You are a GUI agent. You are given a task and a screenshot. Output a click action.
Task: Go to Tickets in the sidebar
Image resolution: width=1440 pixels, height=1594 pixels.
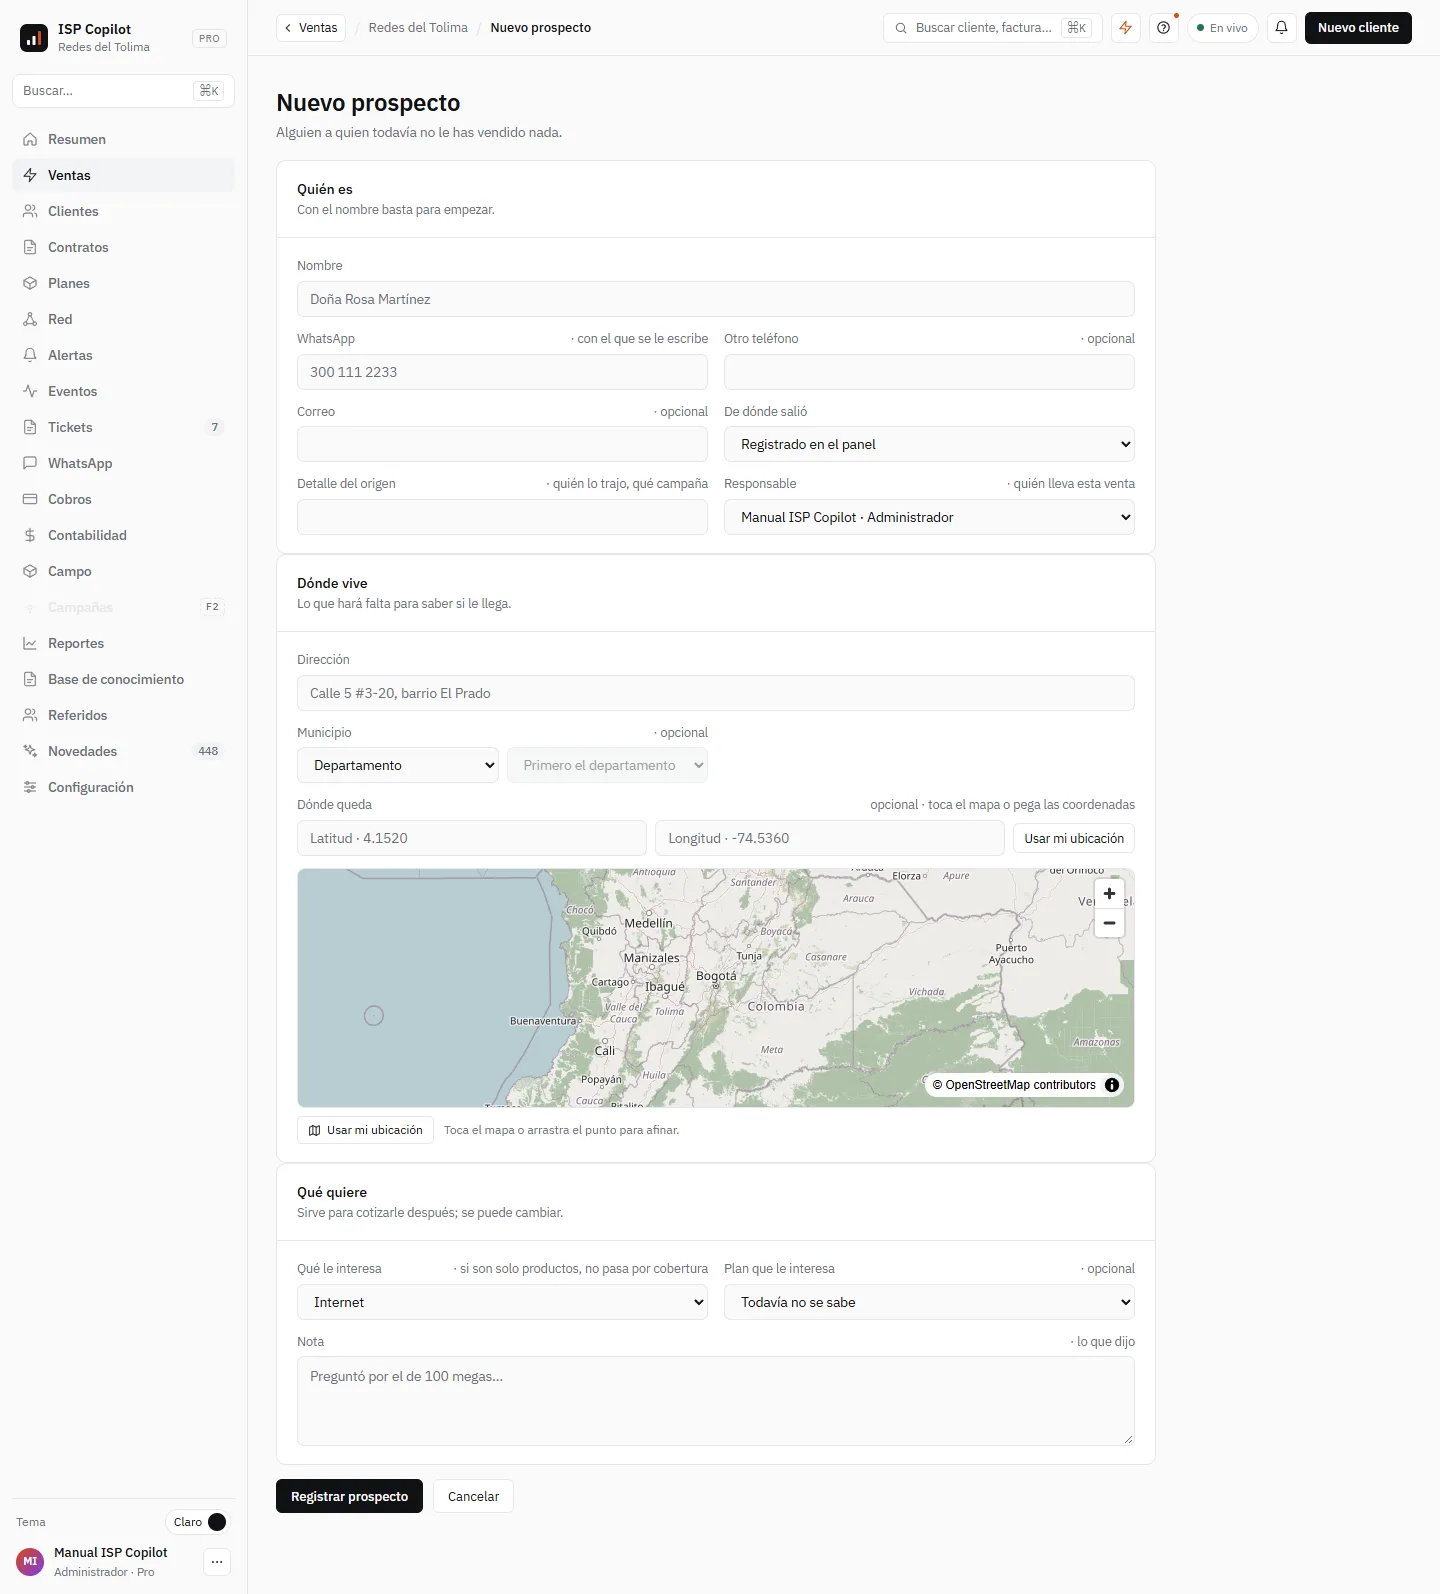pos(124,427)
